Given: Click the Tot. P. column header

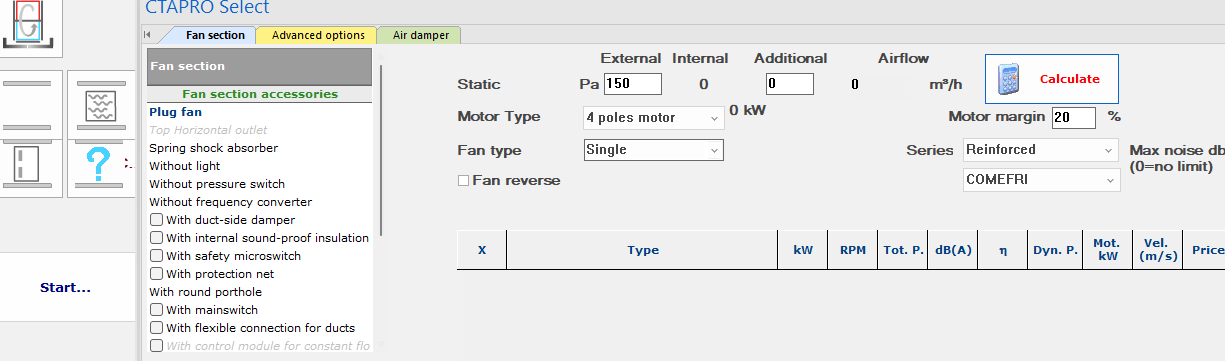Looking at the screenshot, I should (x=903, y=250).
